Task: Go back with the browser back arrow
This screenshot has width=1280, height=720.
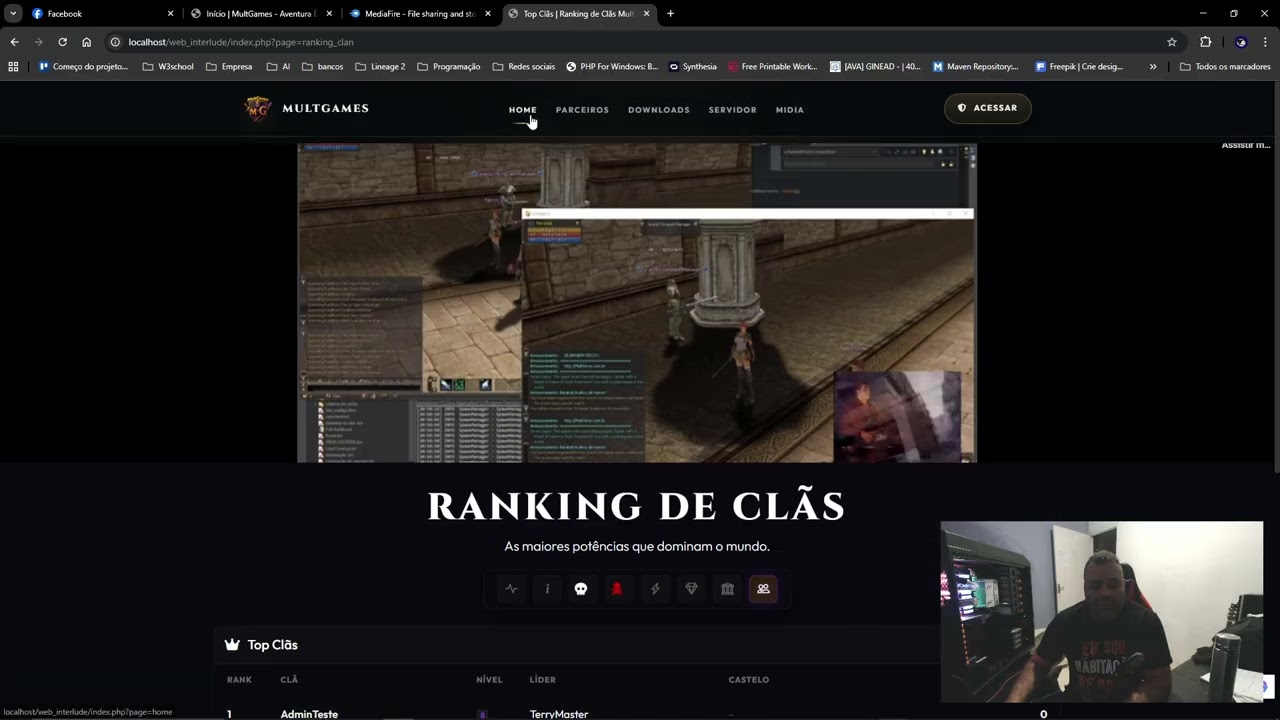Action: (14, 42)
